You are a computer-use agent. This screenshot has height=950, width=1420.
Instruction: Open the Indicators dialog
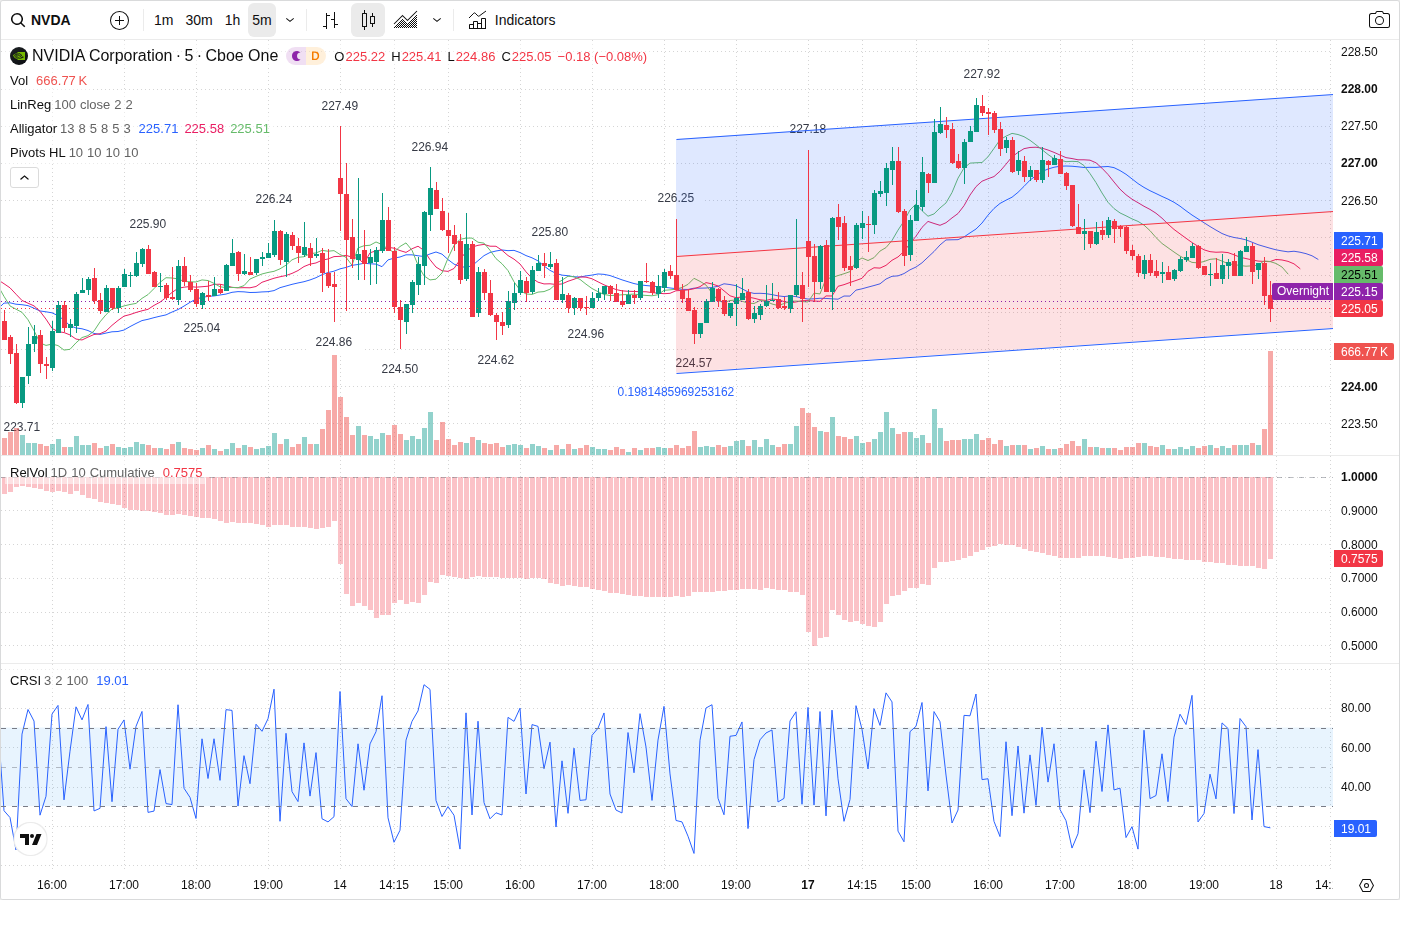pos(512,20)
